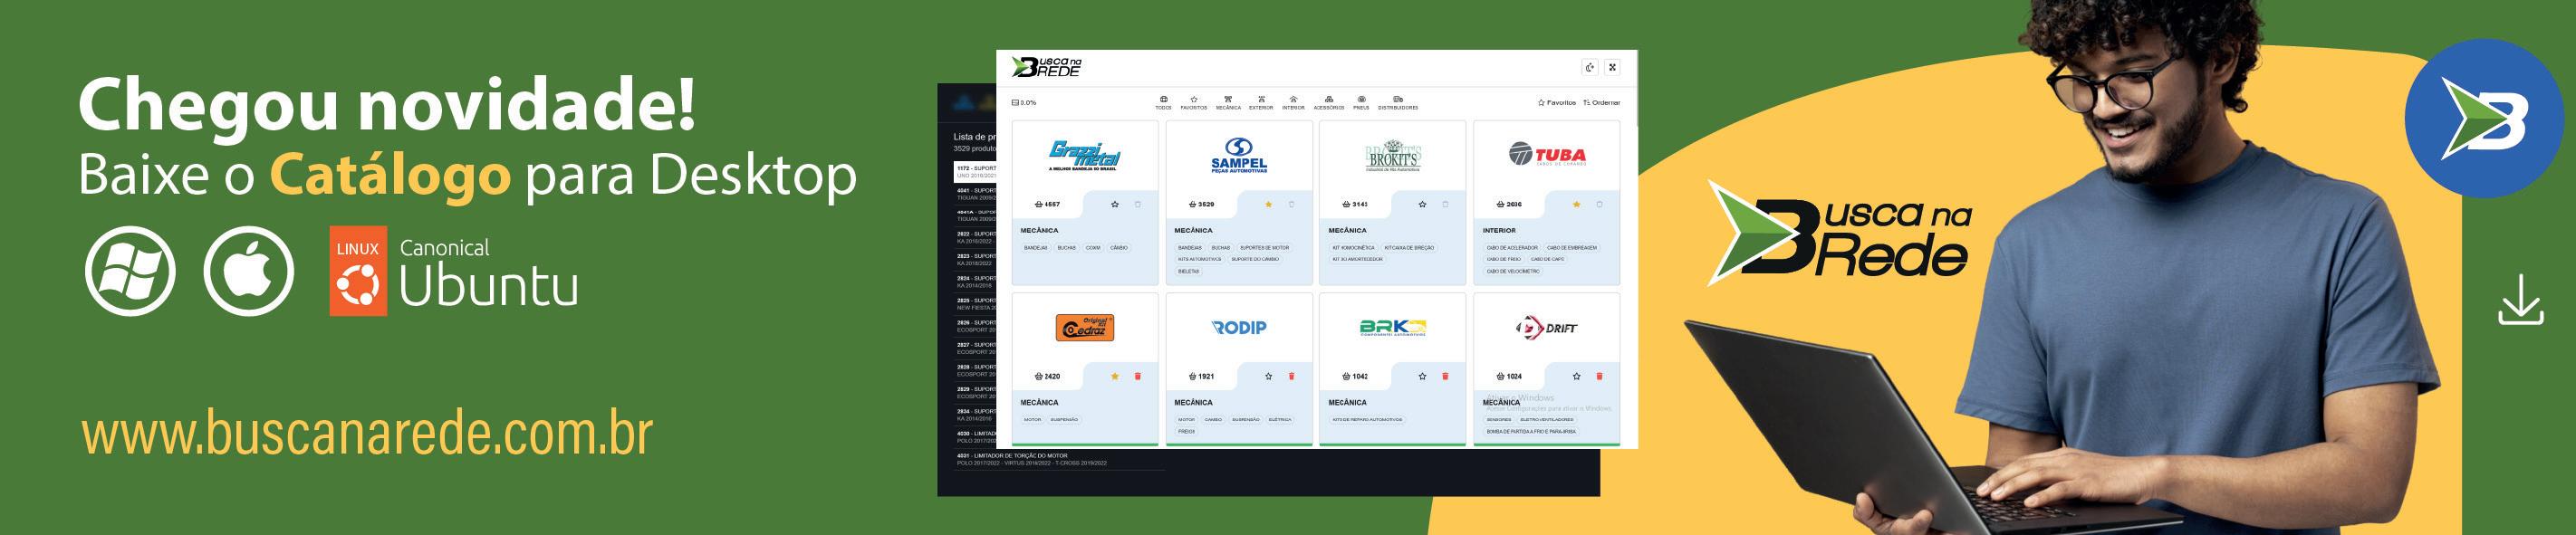
Task: Open the Rodip catalog logo
Action: 1239,327
